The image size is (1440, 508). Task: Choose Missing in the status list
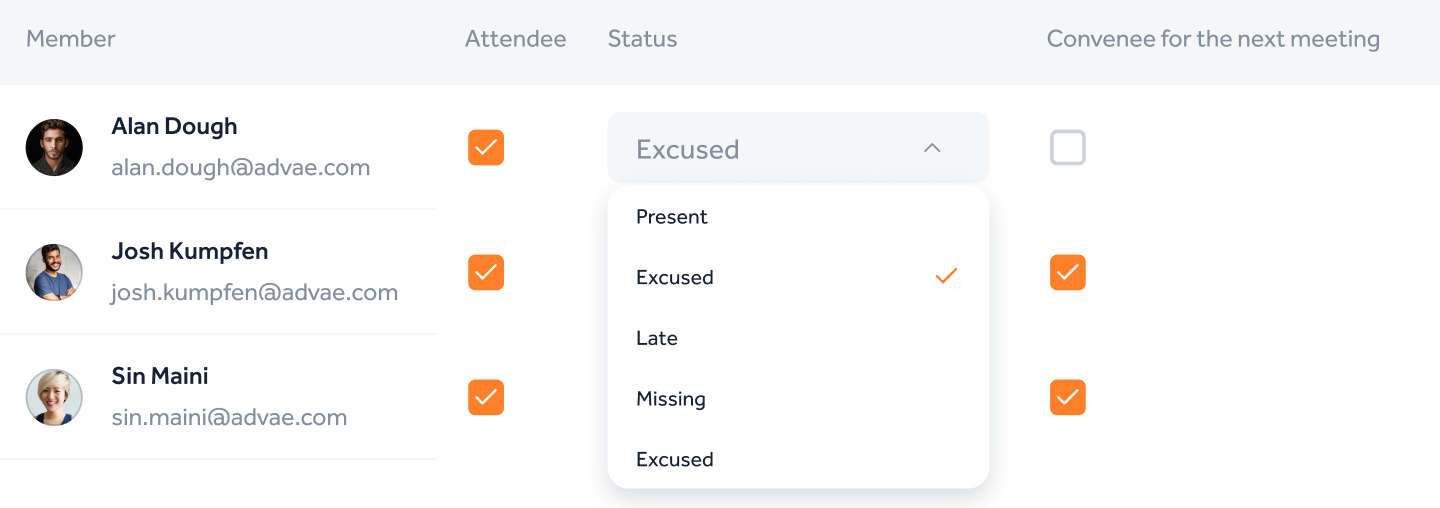pos(671,399)
